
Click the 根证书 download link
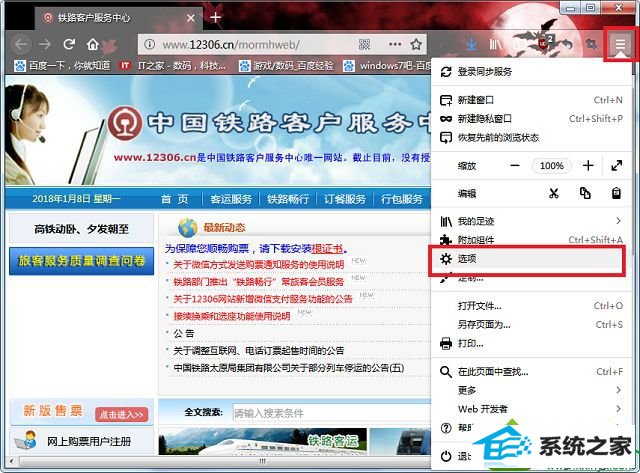327,249
